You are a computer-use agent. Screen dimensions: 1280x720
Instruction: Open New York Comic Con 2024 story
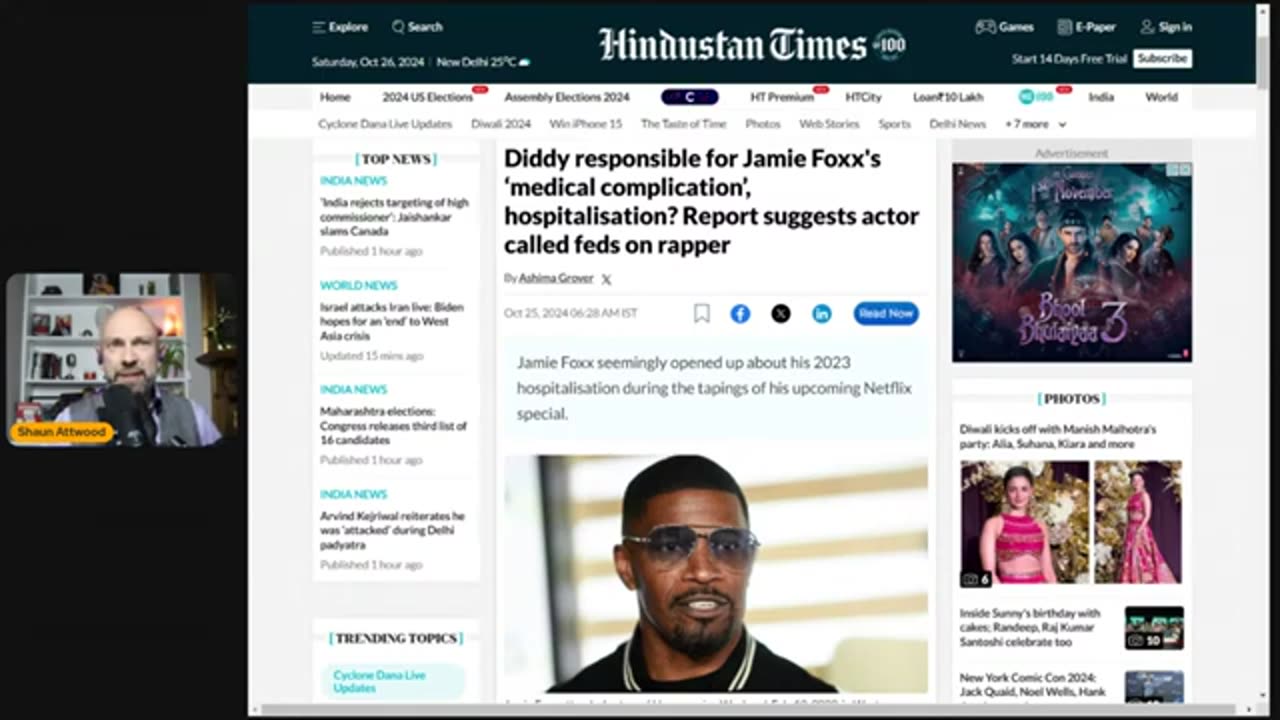click(x=1032, y=684)
